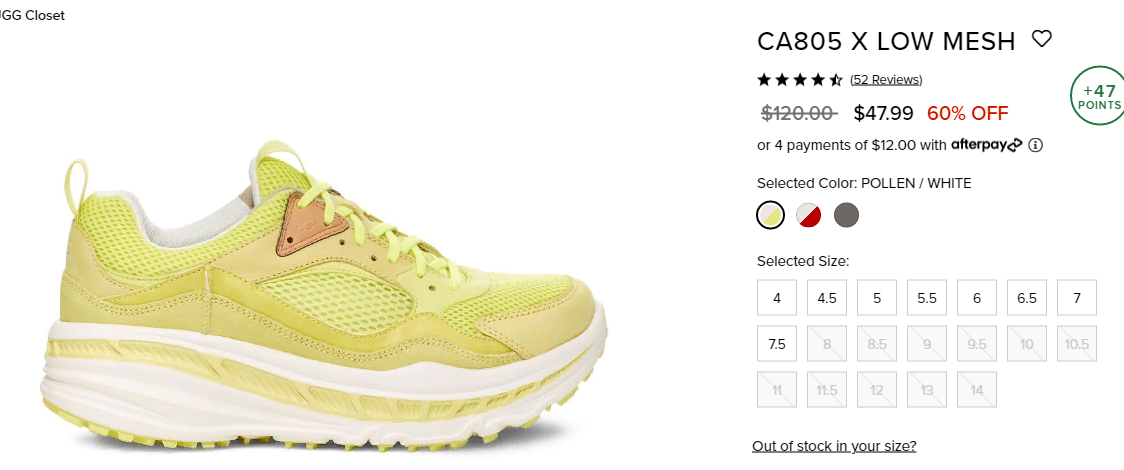Select the Pollen / White color swatch
The image size is (1124, 470).
(771, 215)
